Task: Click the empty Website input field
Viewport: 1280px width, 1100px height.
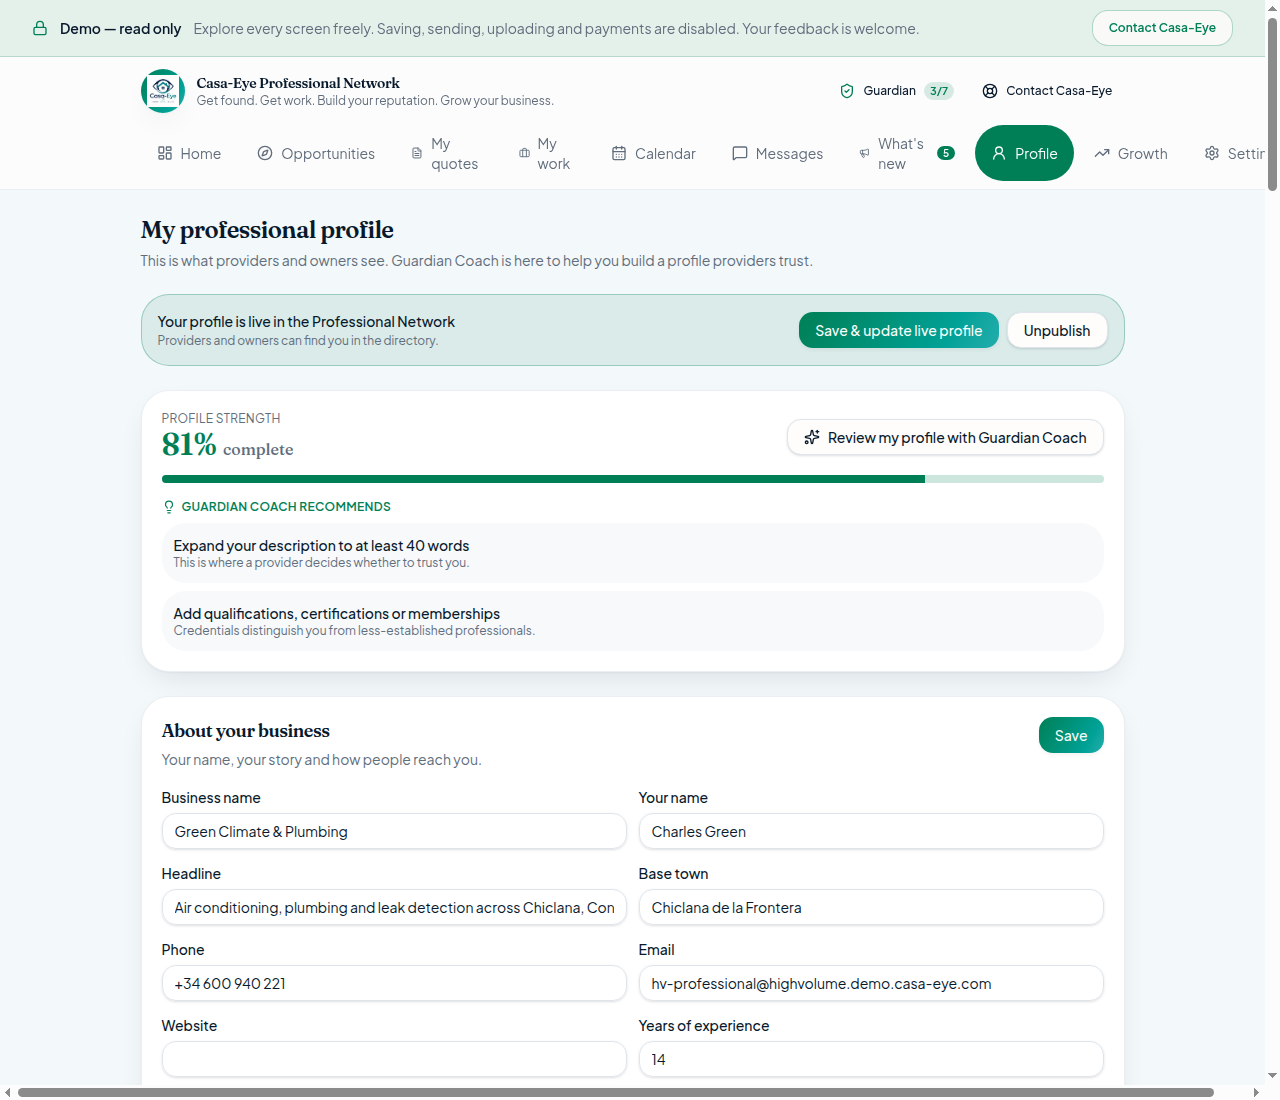Action: tap(394, 1059)
